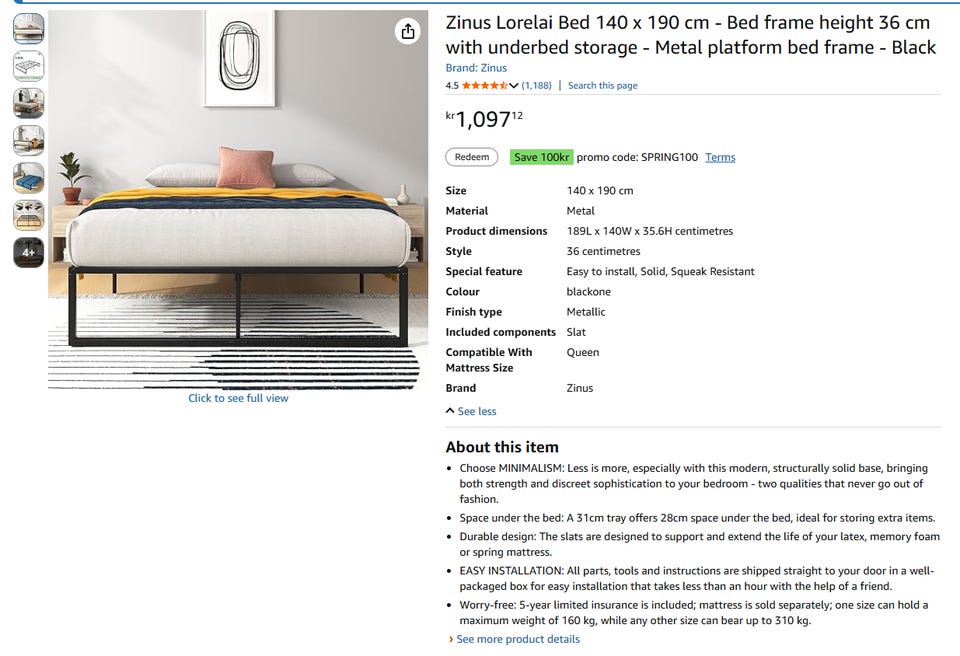Select the blue underbed storage thumbnail
The height and width of the screenshot is (656, 960).
coord(28,178)
